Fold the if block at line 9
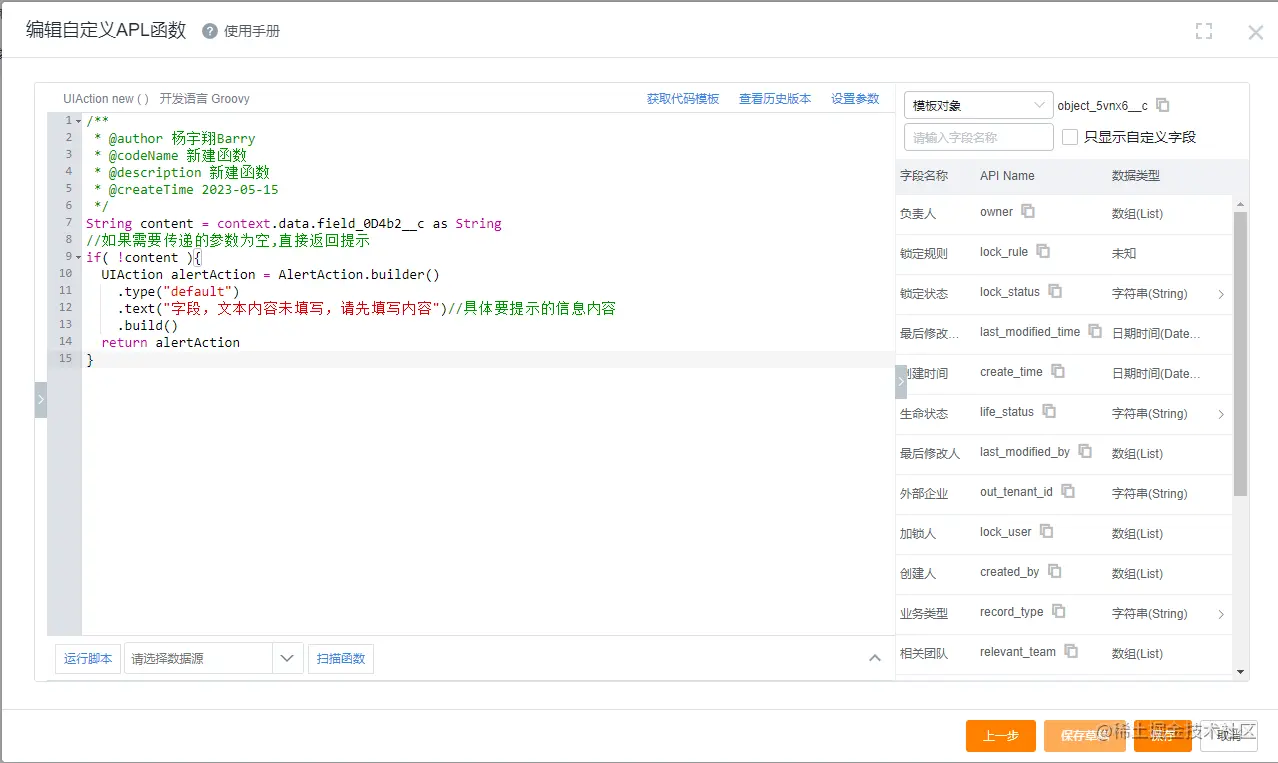 point(79,257)
